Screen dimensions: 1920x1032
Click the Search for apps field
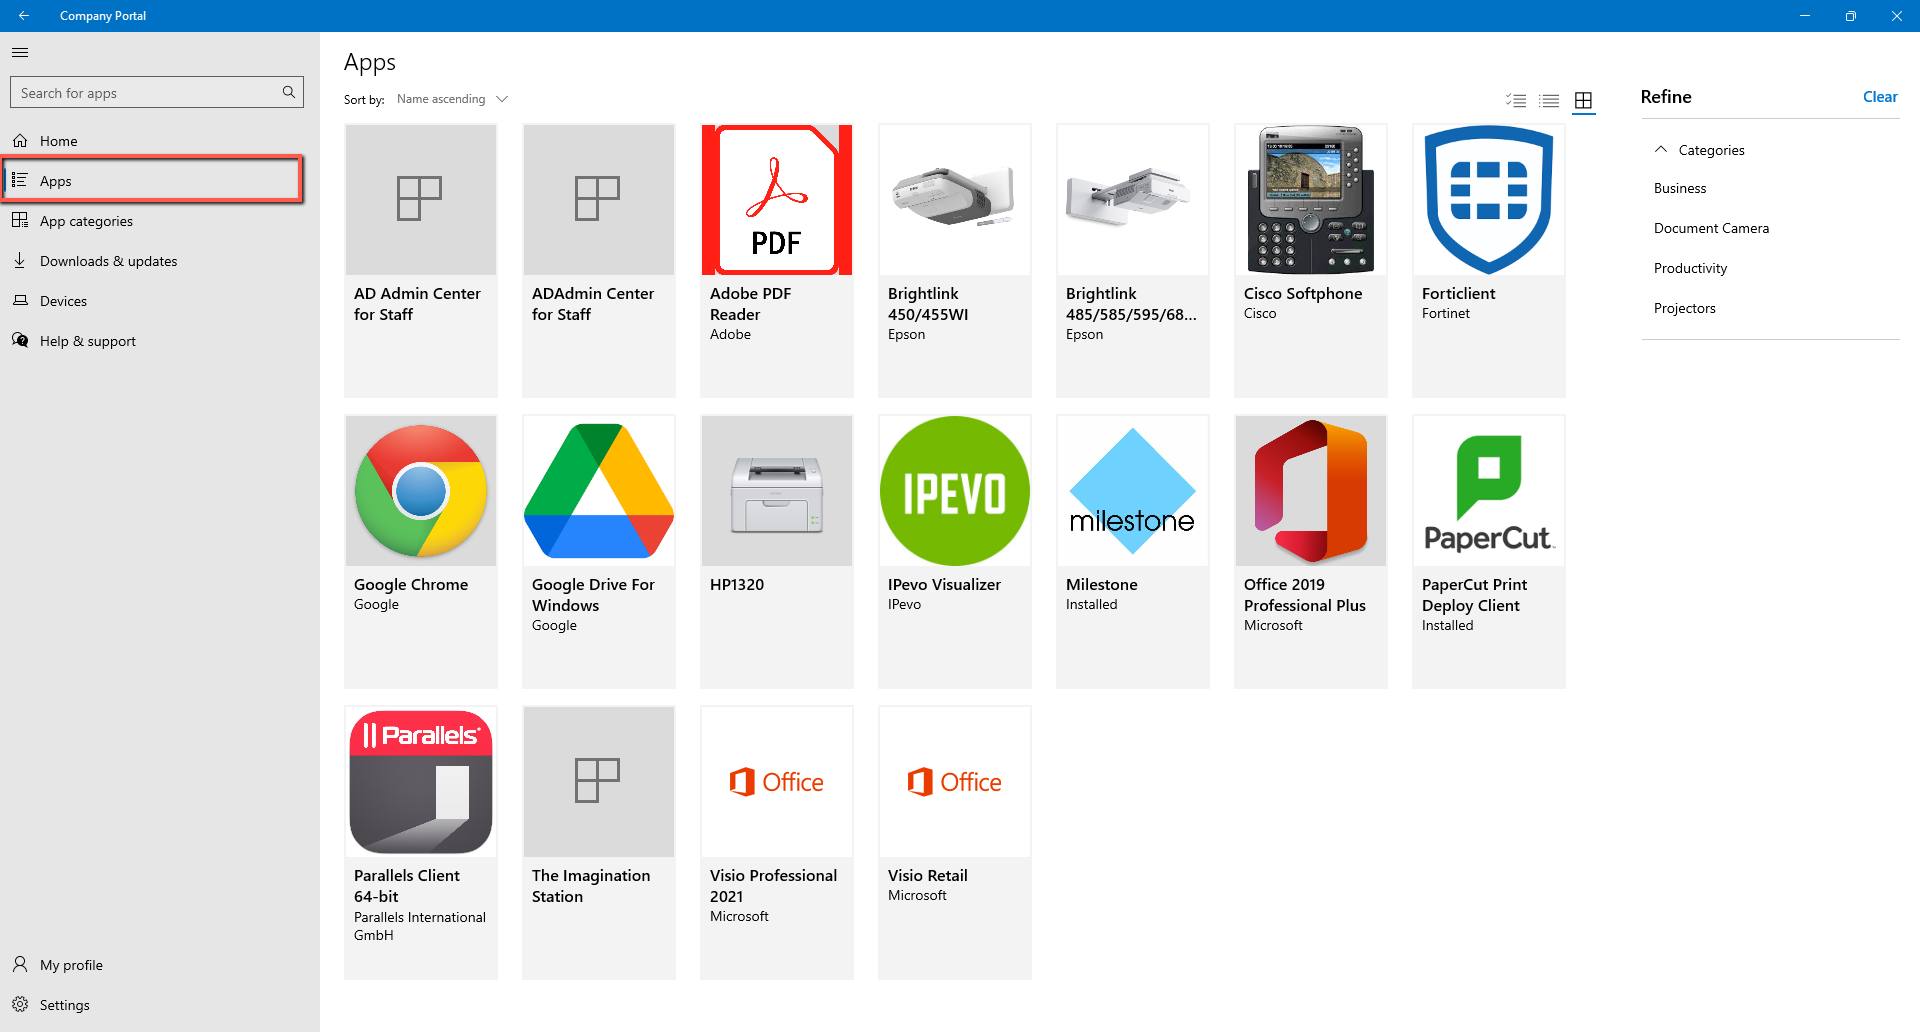click(x=148, y=93)
